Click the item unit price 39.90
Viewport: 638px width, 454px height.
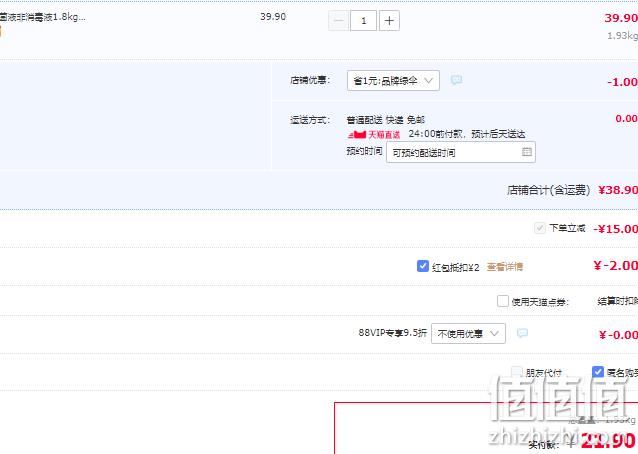pyautogui.click(x=273, y=17)
